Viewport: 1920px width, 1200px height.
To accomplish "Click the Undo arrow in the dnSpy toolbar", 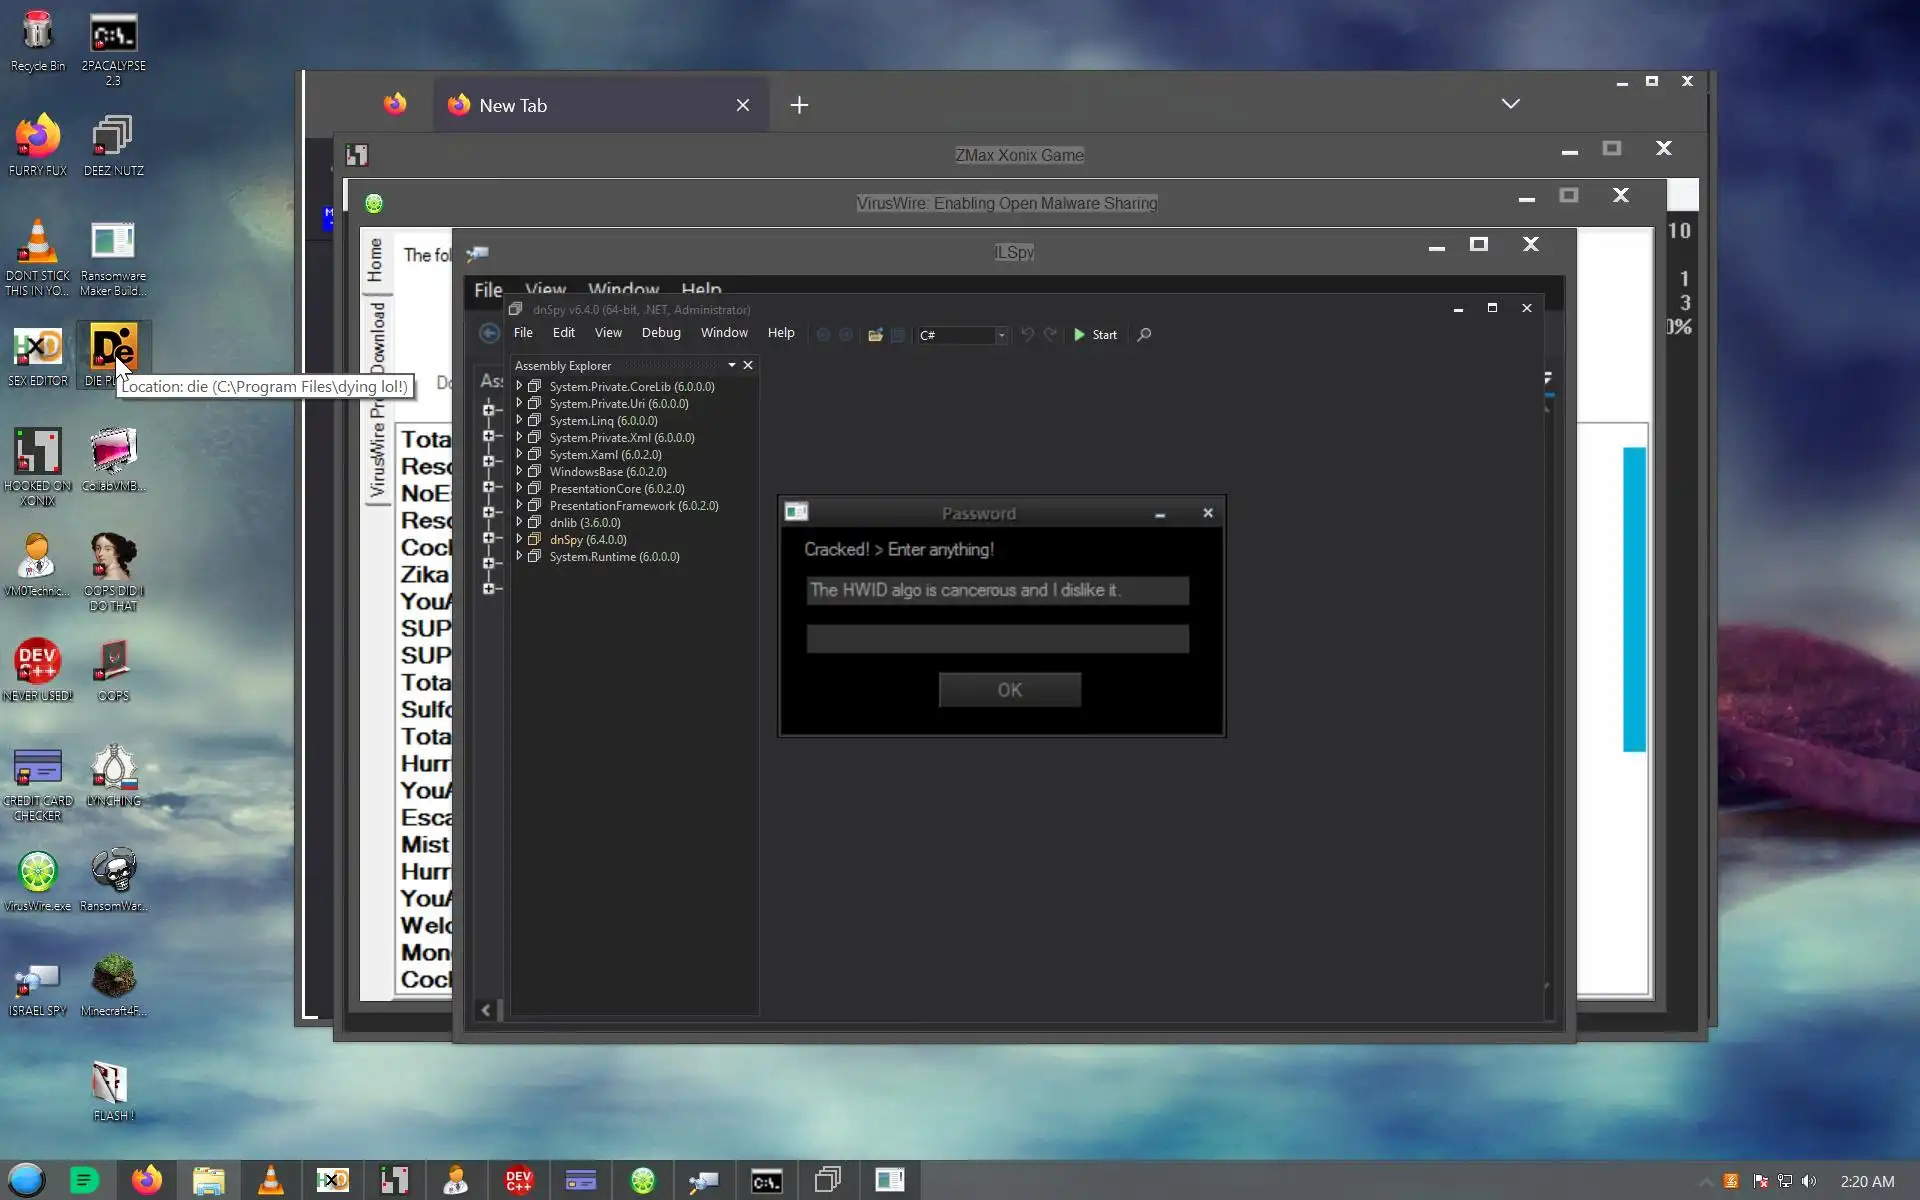I will coord(1027,335).
